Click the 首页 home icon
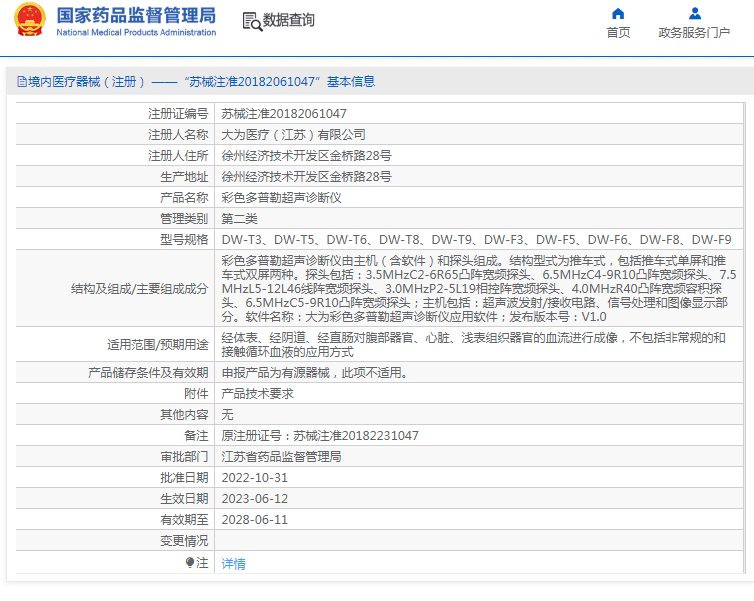 [618, 13]
